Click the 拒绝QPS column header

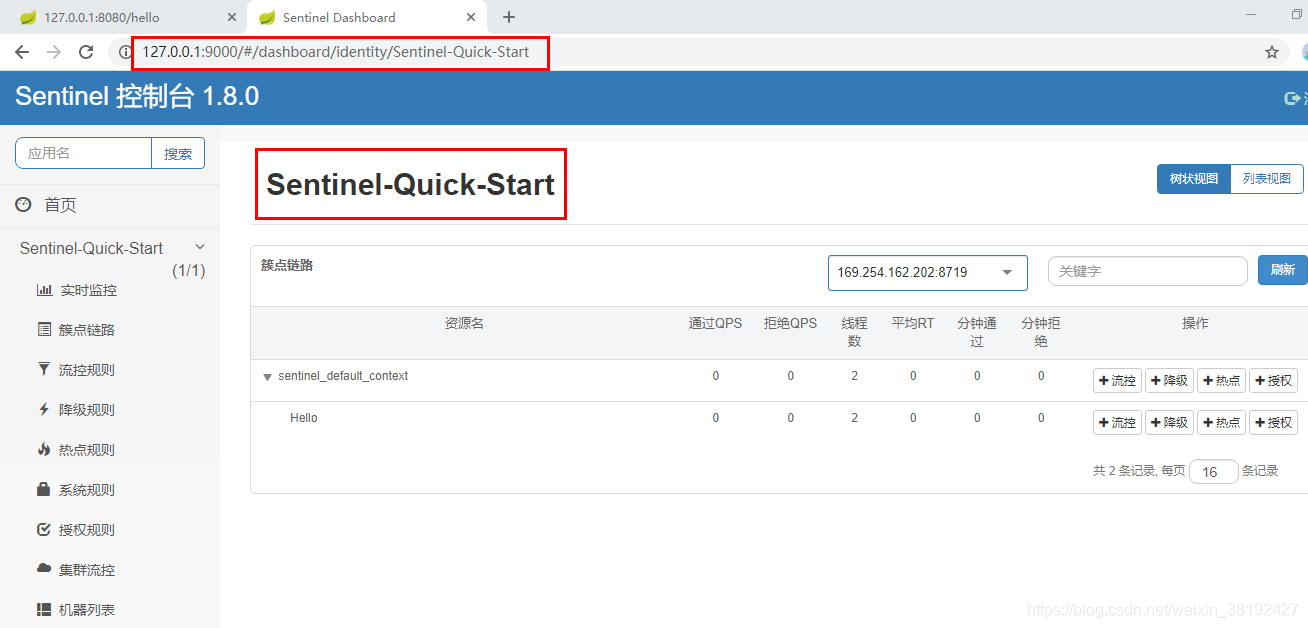[x=790, y=324]
